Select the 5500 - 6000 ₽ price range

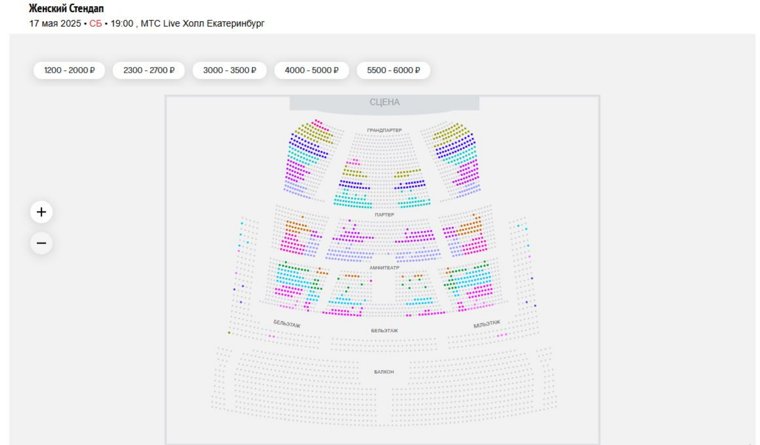pos(393,70)
